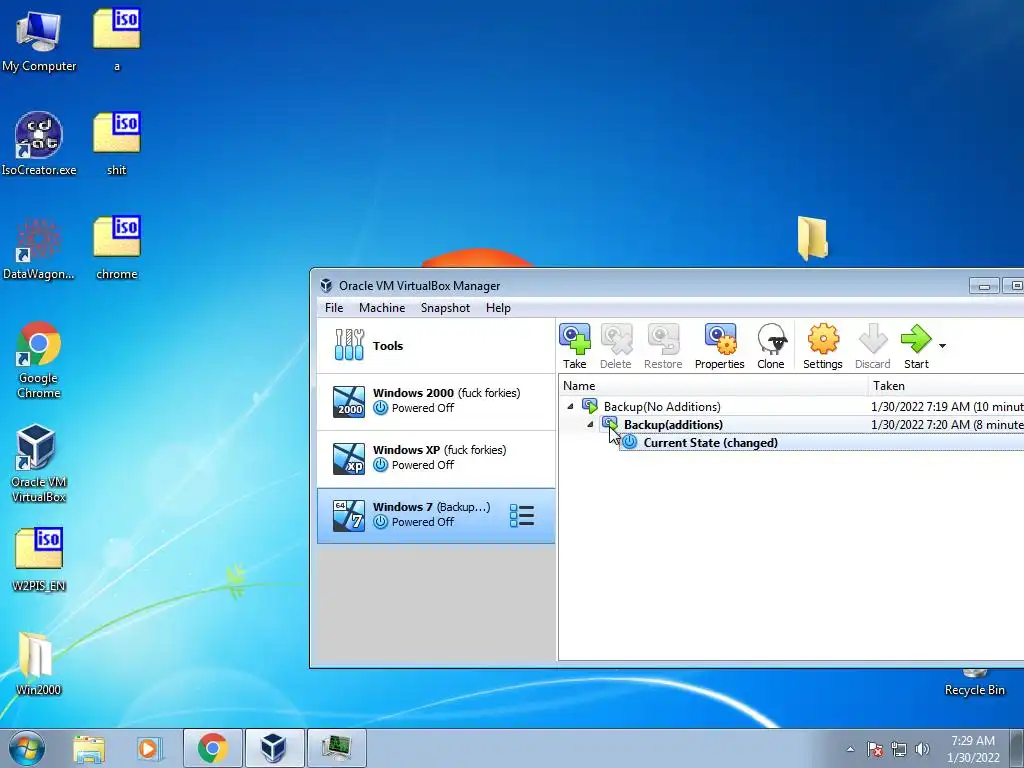Select the Backup(No Additions) snapshot row
1024x768 pixels.
pyautogui.click(x=792, y=406)
